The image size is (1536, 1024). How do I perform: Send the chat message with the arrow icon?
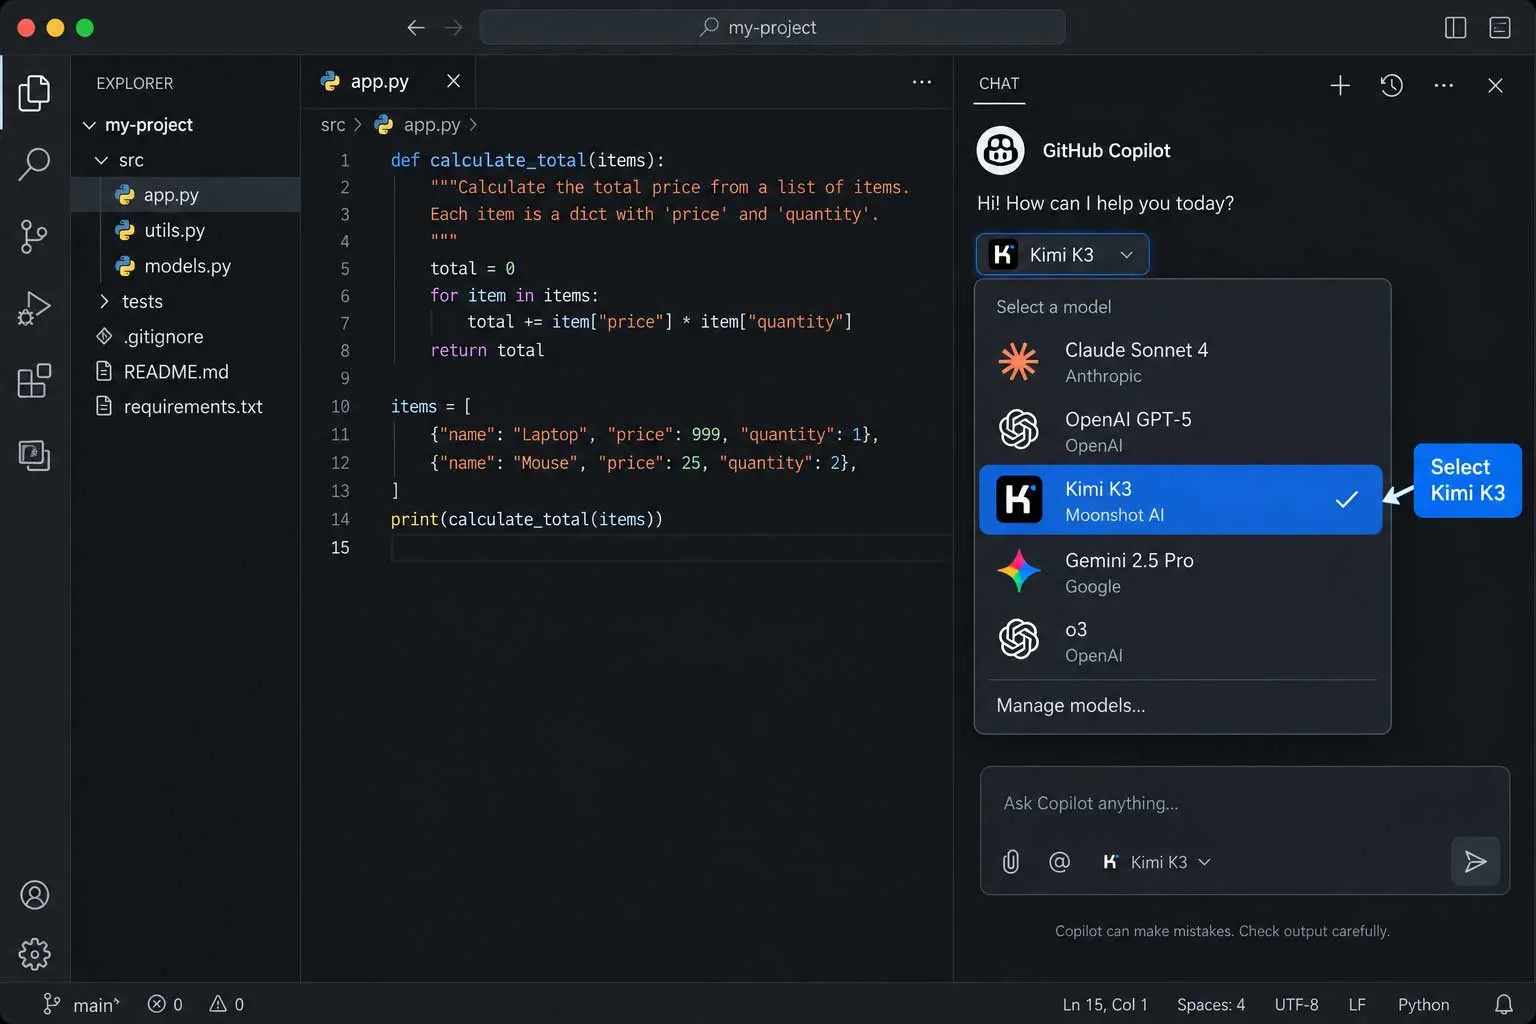(x=1475, y=861)
